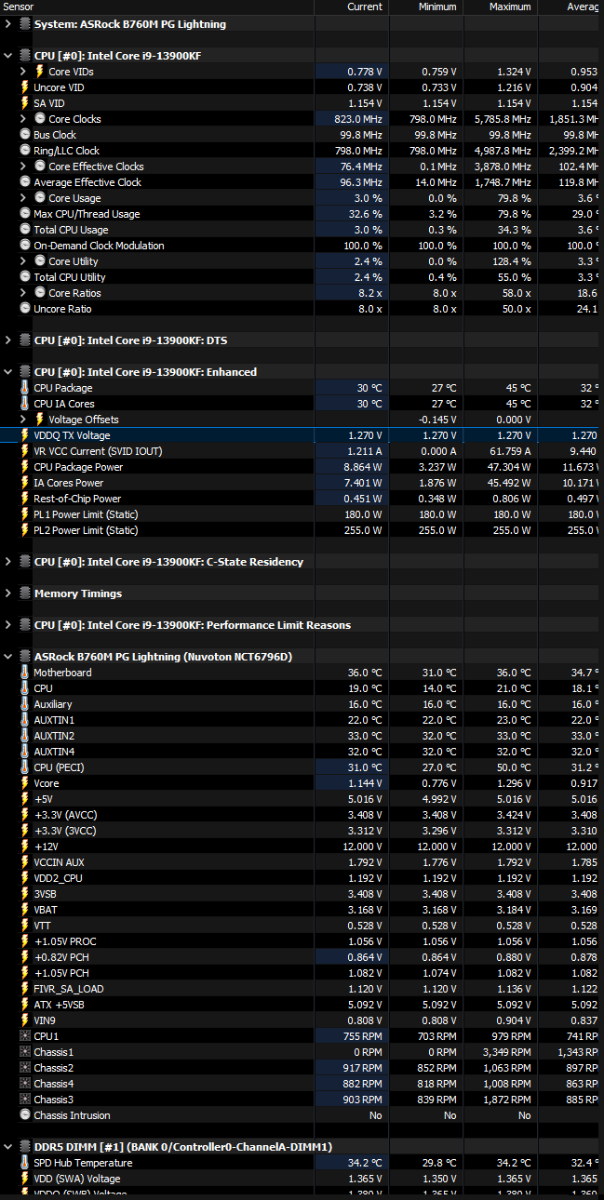Expand the Voltage Offsets row
The height and width of the screenshot is (1200, 604).
(24, 419)
